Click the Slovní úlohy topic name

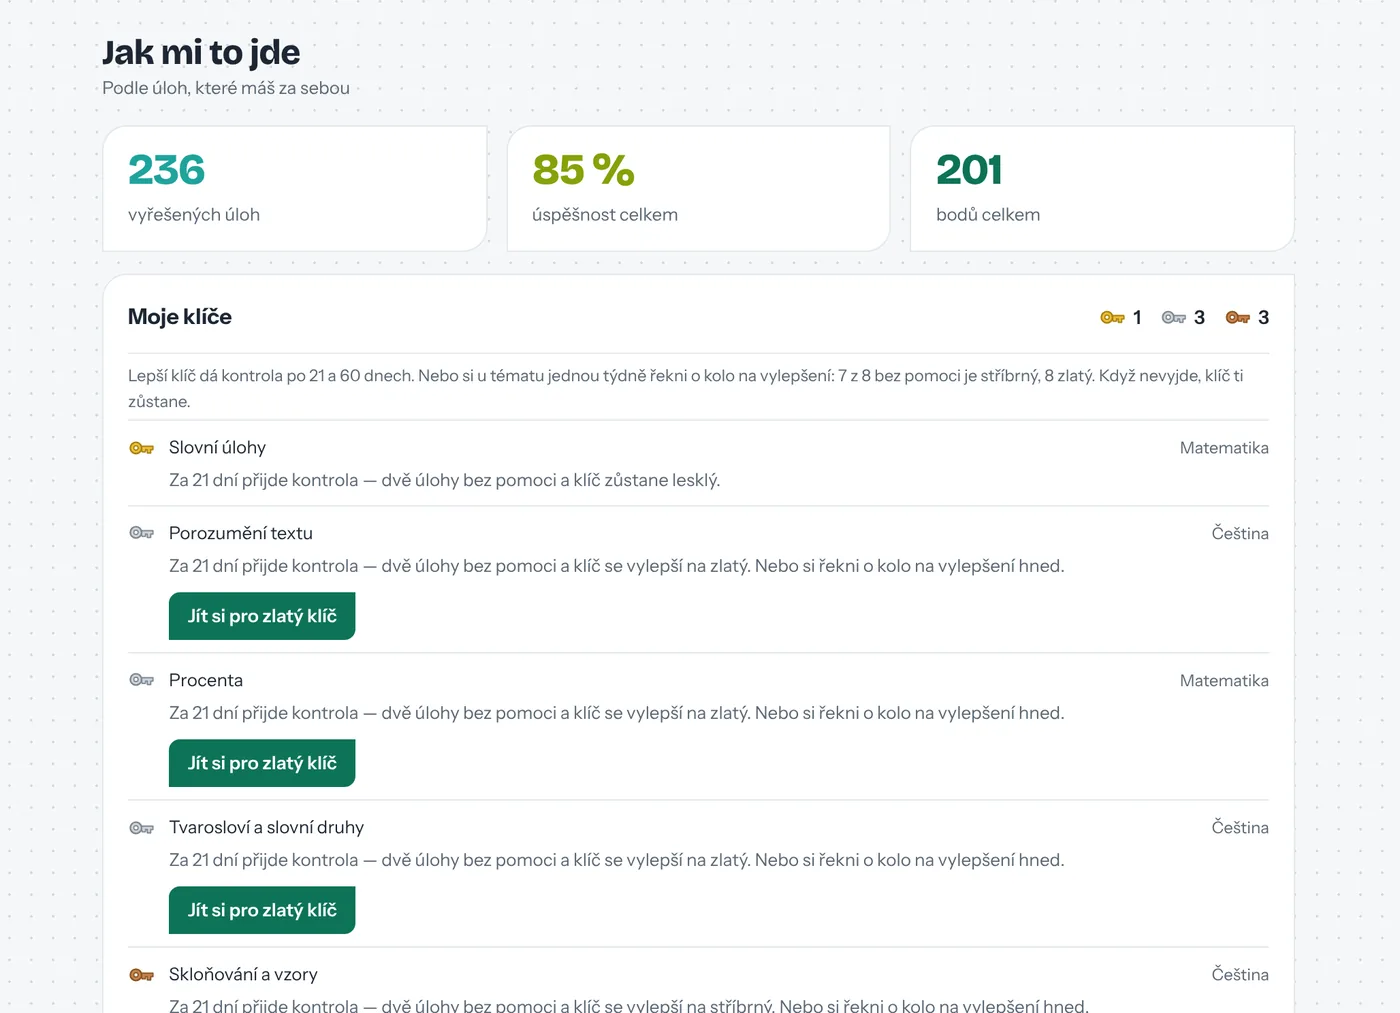click(x=217, y=447)
